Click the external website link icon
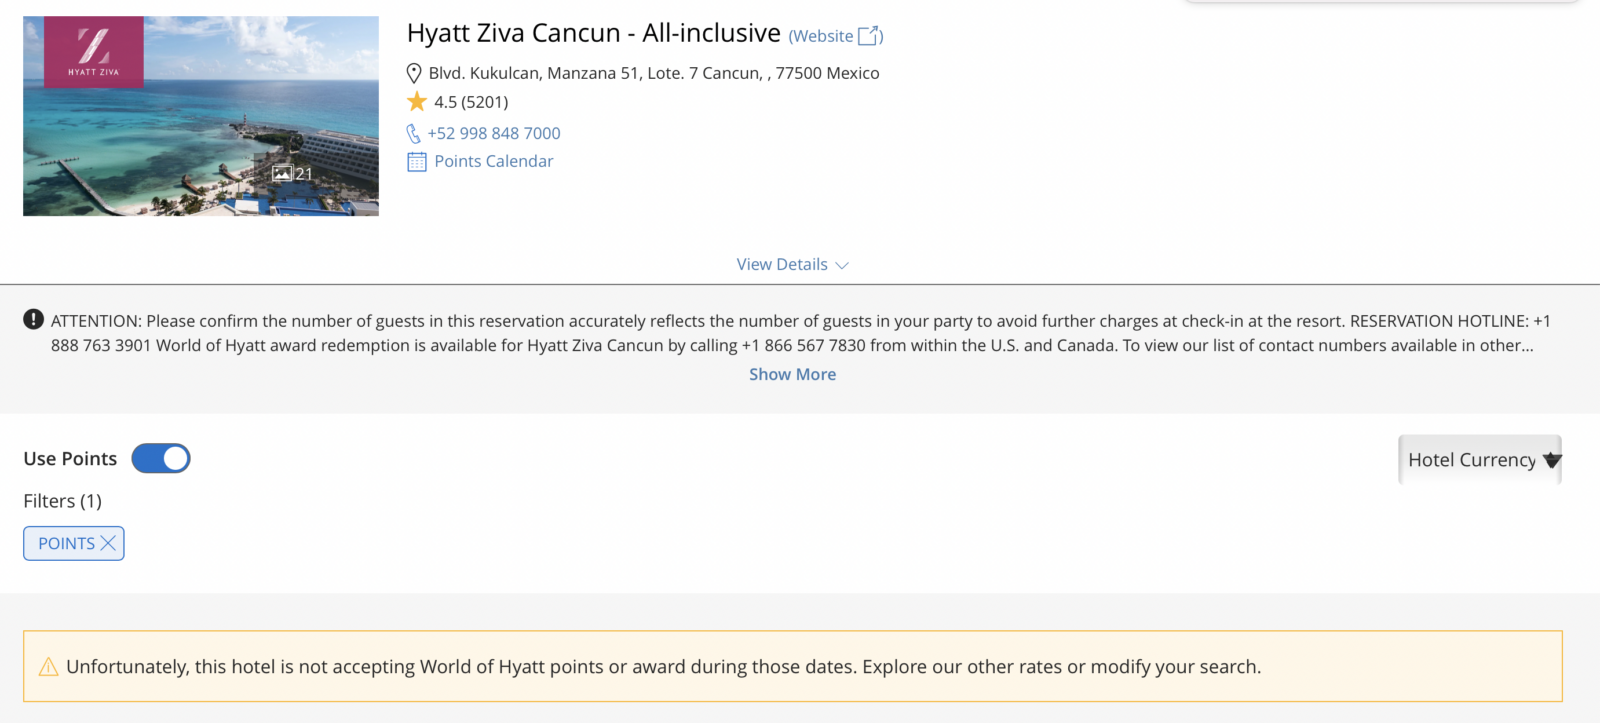1600x723 pixels. [869, 36]
